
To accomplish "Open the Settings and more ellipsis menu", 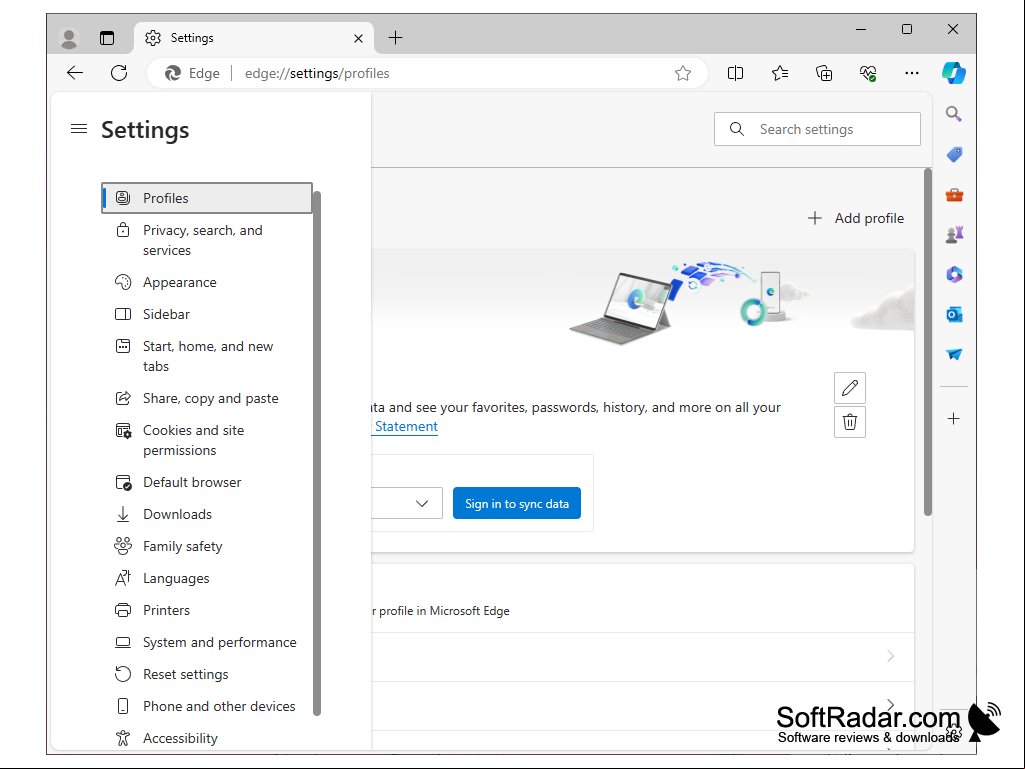I will click(x=912, y=73).
